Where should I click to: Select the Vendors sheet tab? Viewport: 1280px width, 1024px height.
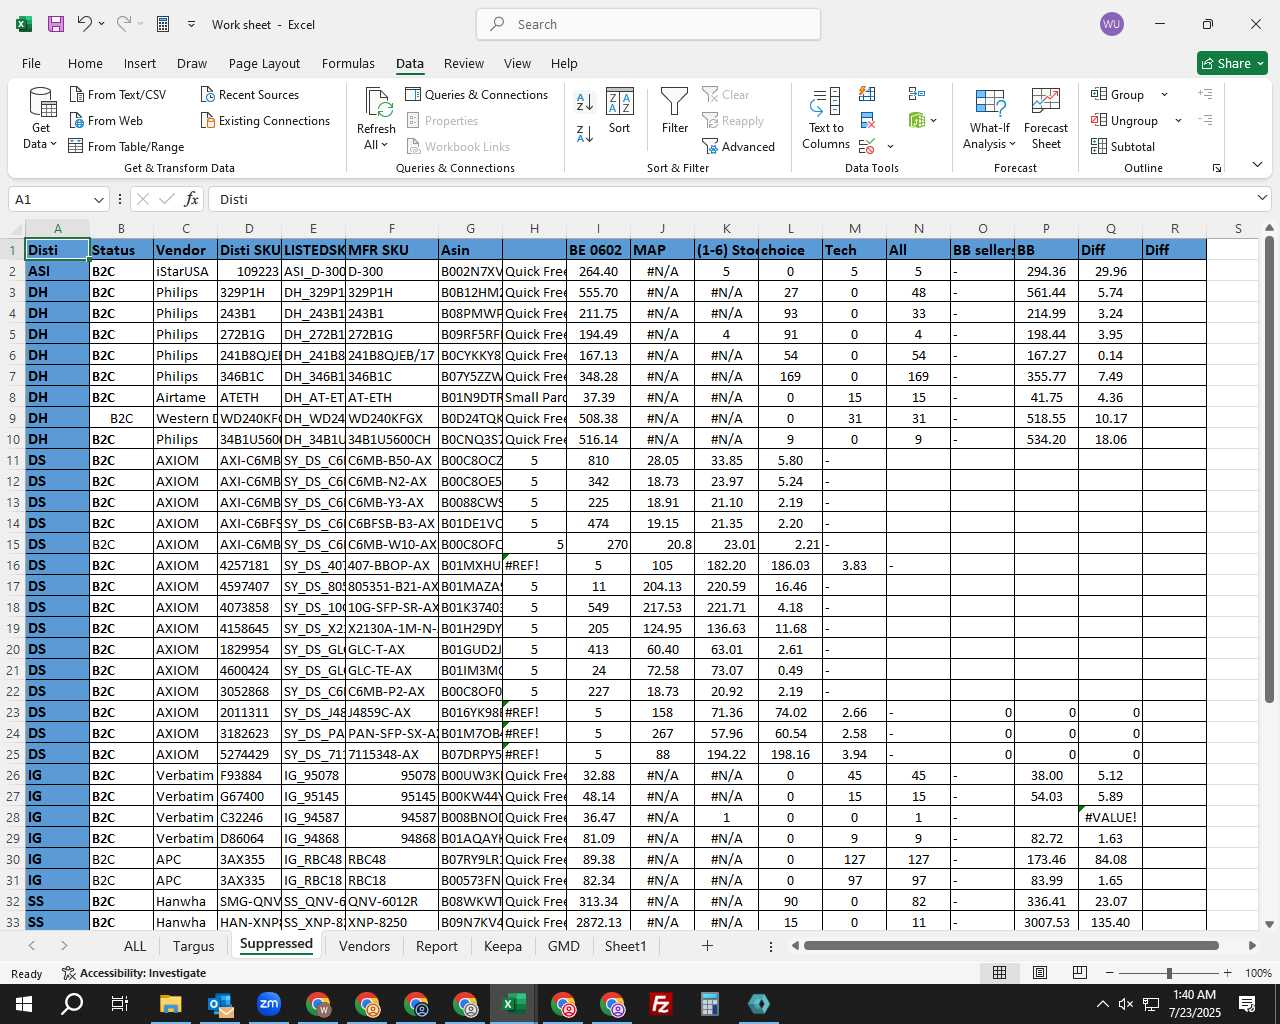pos(364,946)
